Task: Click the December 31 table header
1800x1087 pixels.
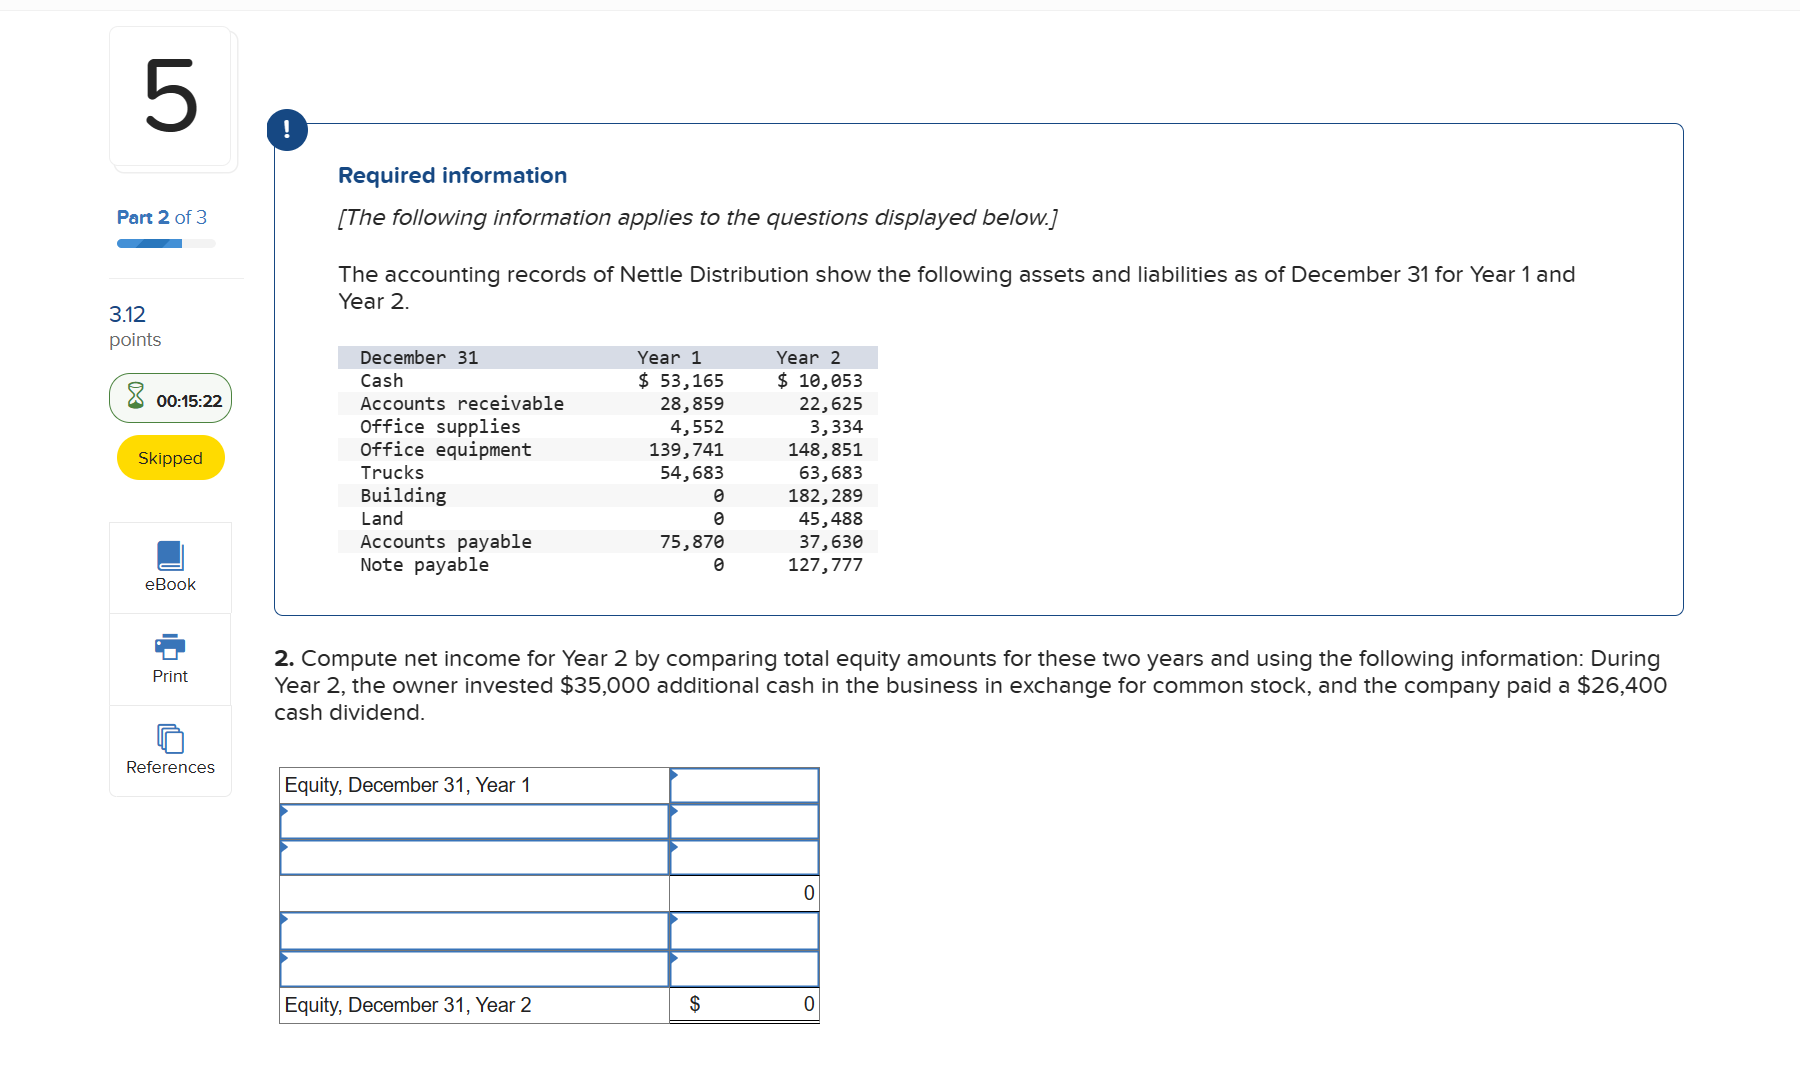Action: 419,358
